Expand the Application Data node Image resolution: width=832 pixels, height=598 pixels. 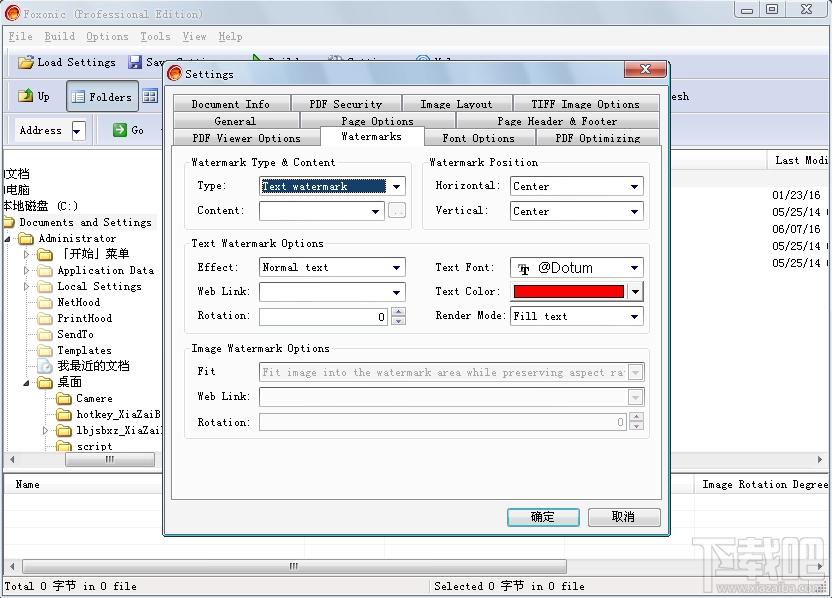coord(27,271)
